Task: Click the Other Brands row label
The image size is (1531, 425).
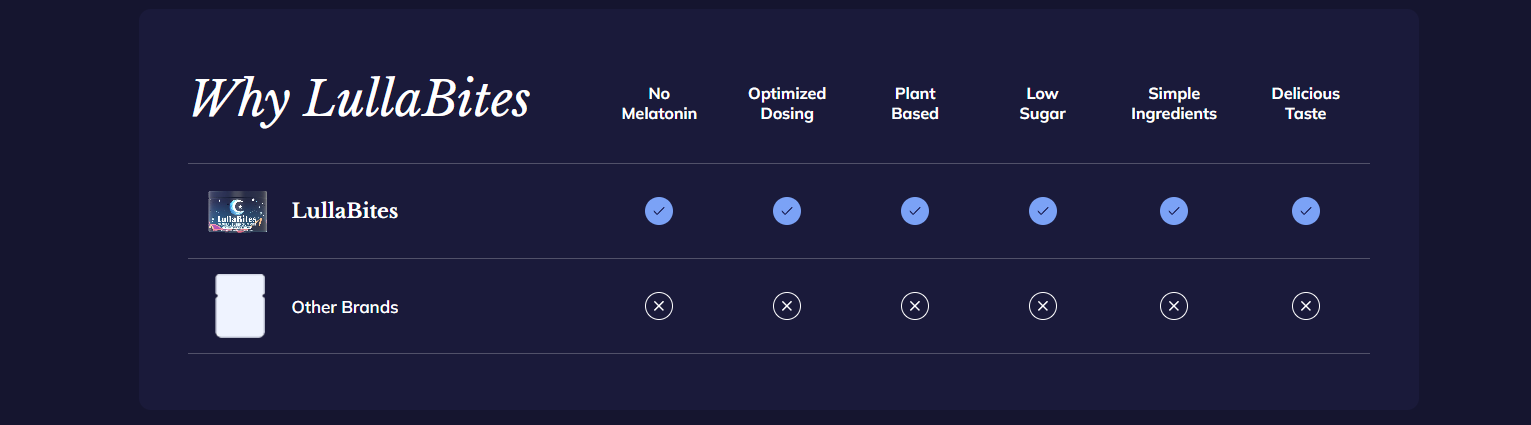Action: point(345,307)
